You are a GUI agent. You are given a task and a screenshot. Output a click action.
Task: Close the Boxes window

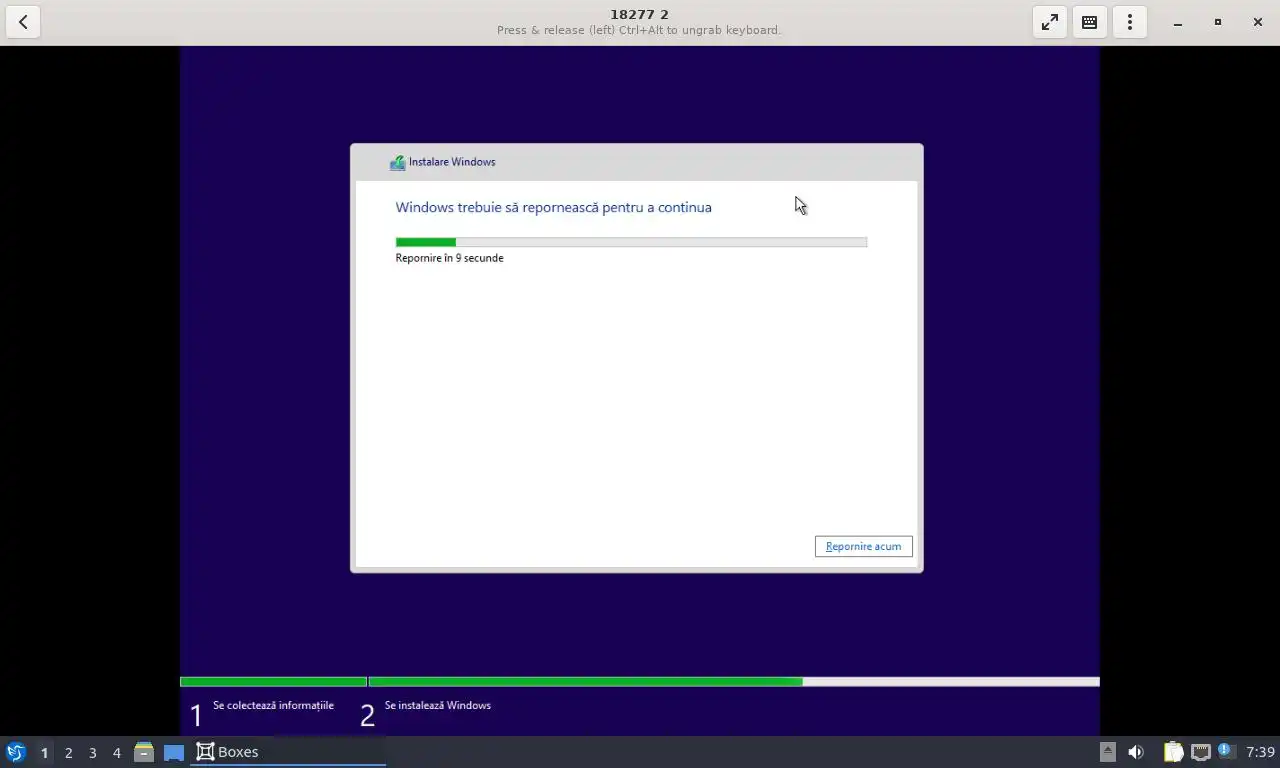[x=1258, y=22]
